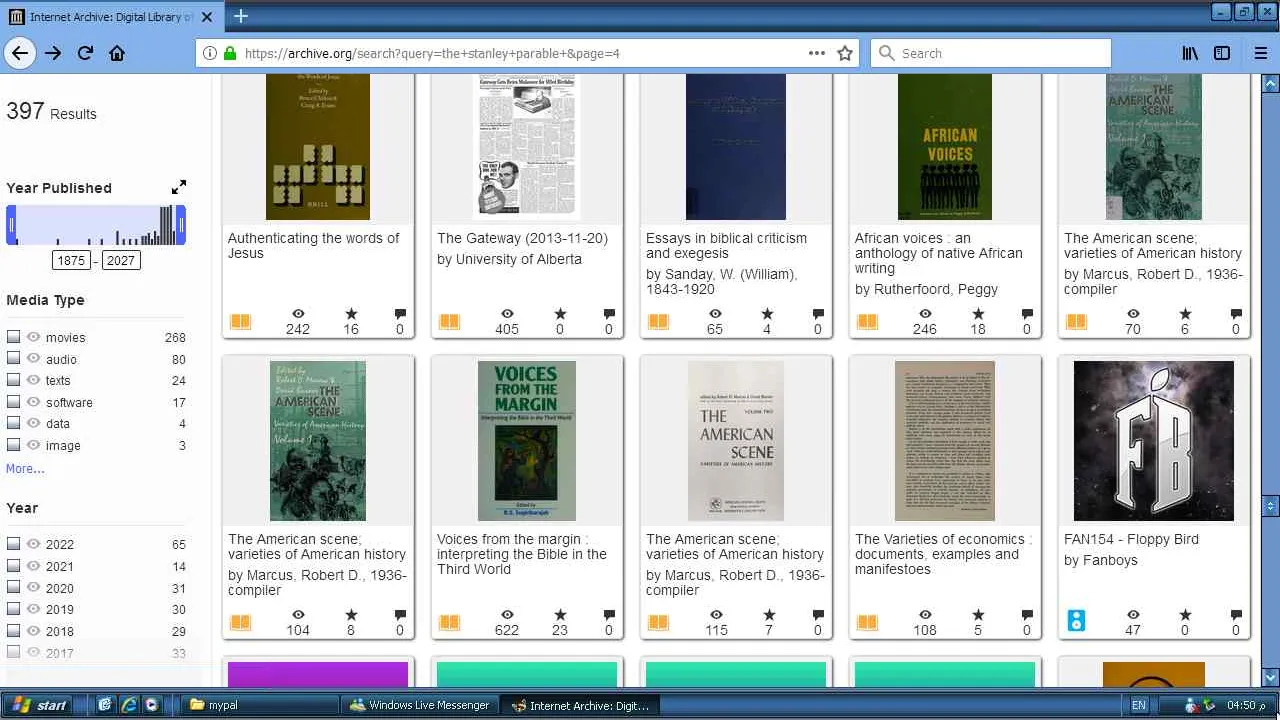Go back to the previous page
Image resolution: width=1280 pixels, height=720 pixels.
coord(20,53)
